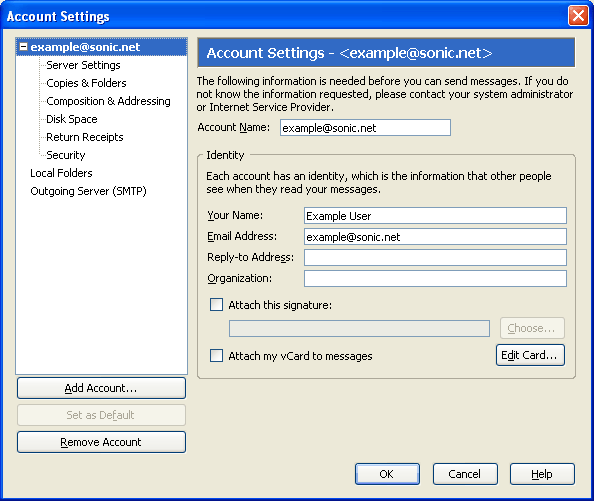Click the Email Address field
The image size is (594, 501).
[x=435, y=237]
